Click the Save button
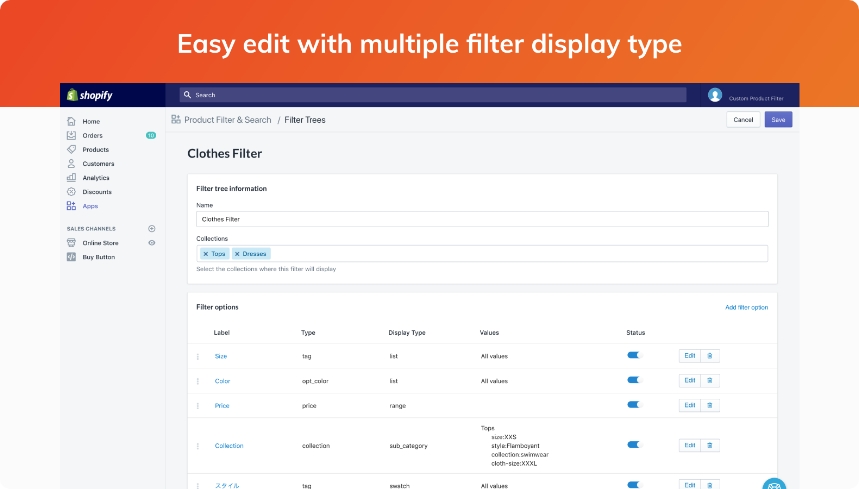This screenshot has height=489, width=859. (x=778, y=119)
